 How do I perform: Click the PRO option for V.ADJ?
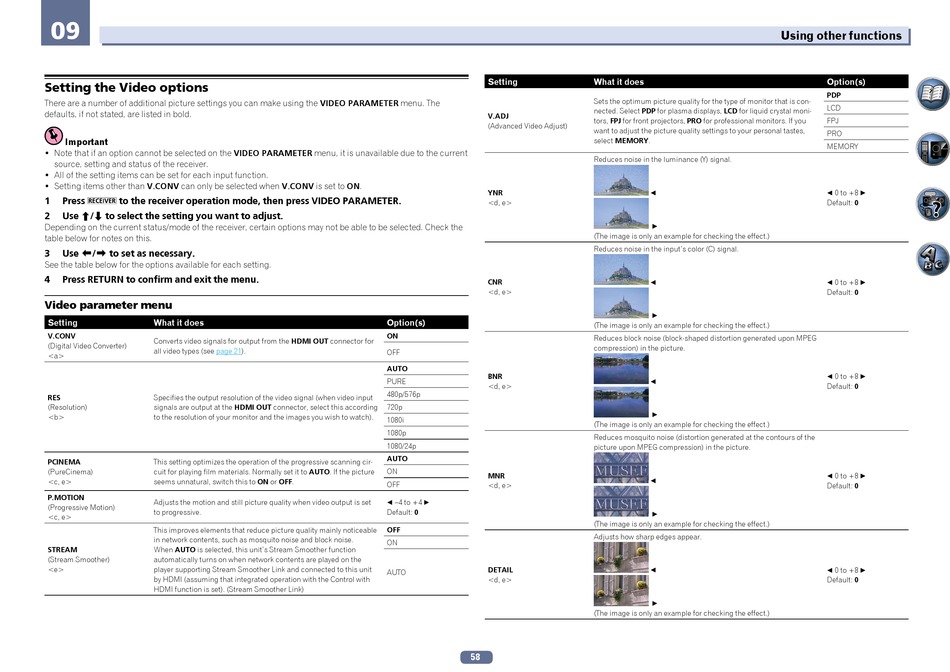834,133
